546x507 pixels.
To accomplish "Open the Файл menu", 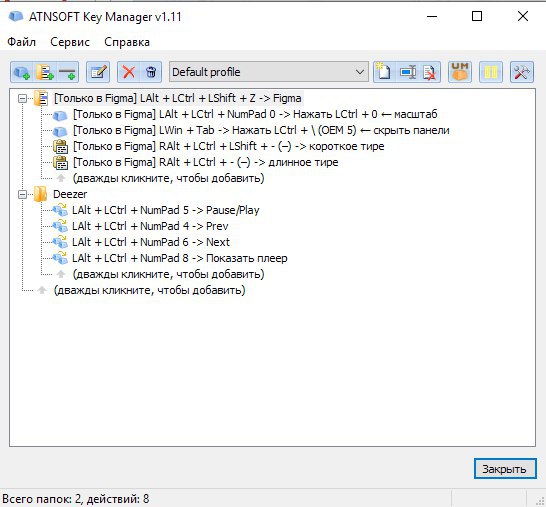I will click(22, 42).
